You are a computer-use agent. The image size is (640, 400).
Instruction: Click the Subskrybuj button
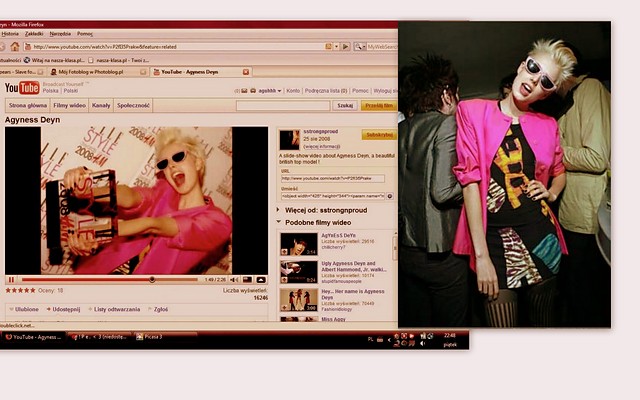pos(379,135)
